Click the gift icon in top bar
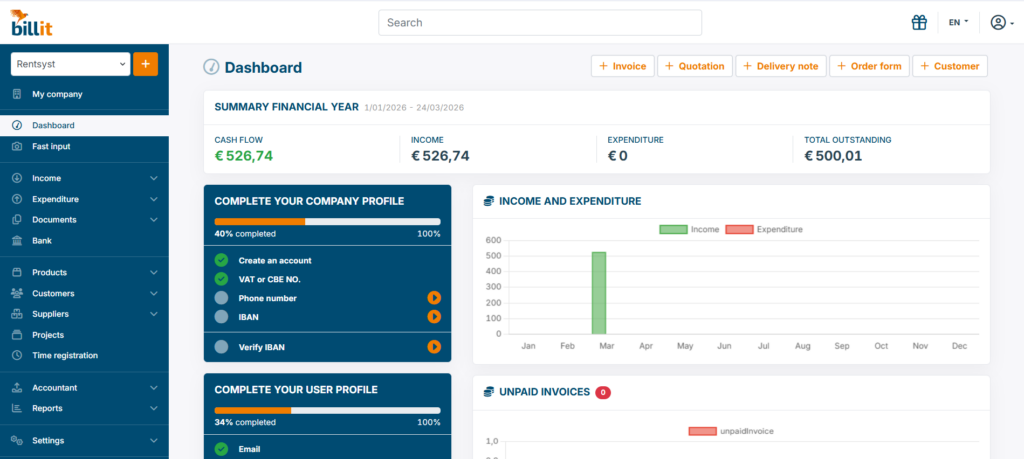Screen dimensions: 1024x459 (x=919, y=22)
